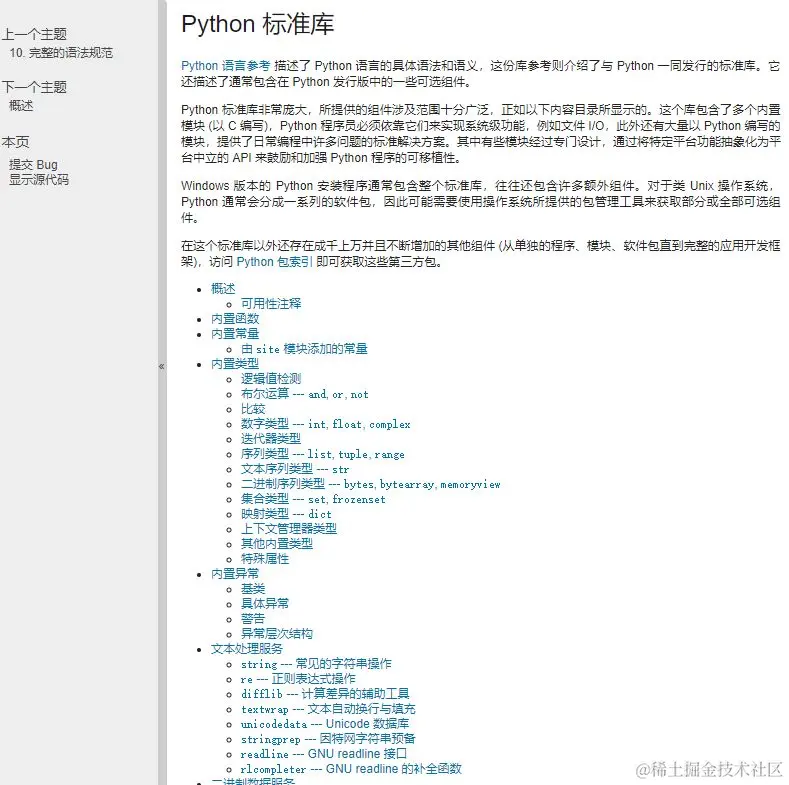
Task: Go to 内置异常 section
Action: (235, 574)
